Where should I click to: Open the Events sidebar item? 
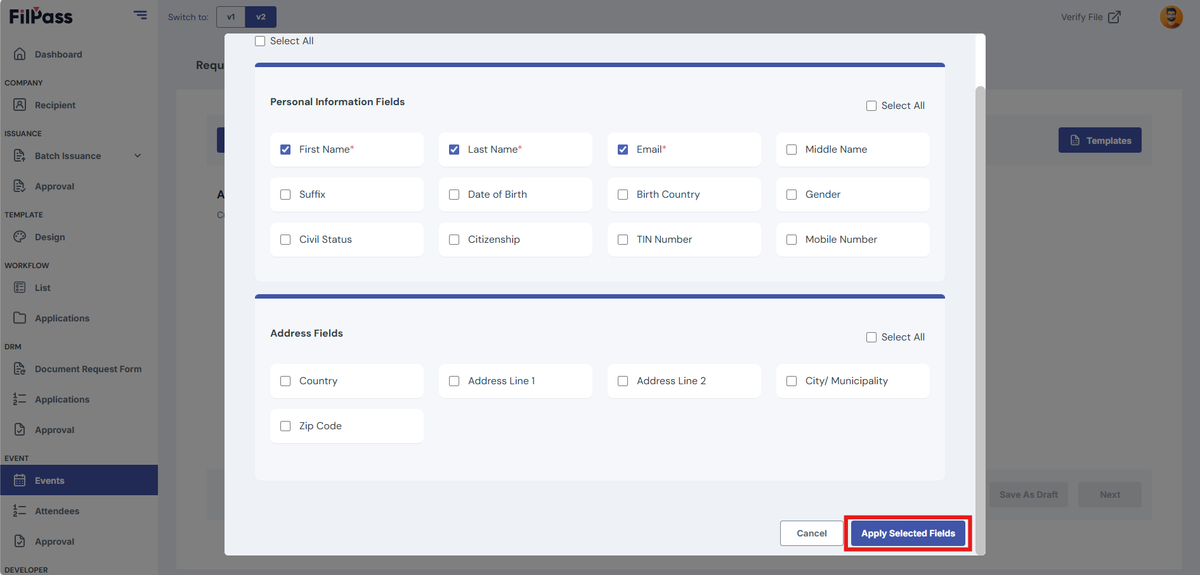79,480
